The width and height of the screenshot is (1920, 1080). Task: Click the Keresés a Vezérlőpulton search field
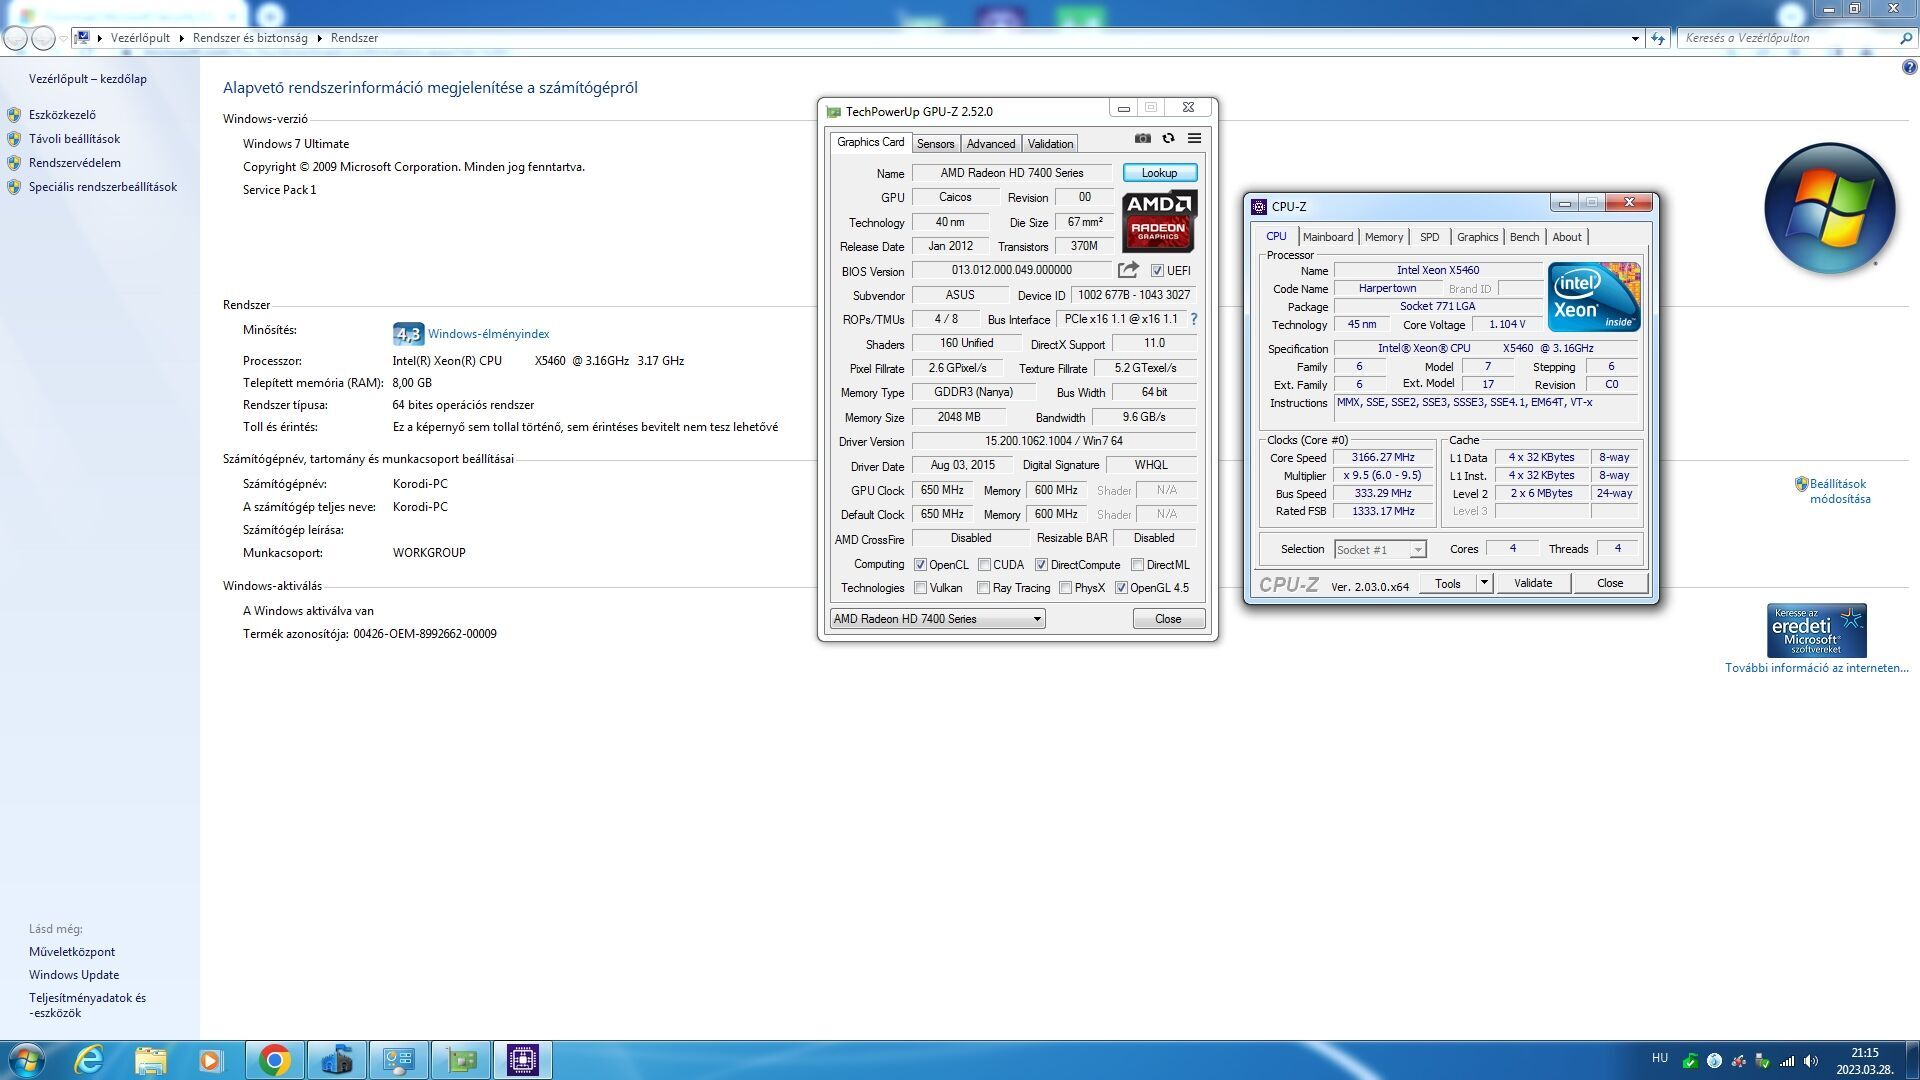click(1788, 38)
